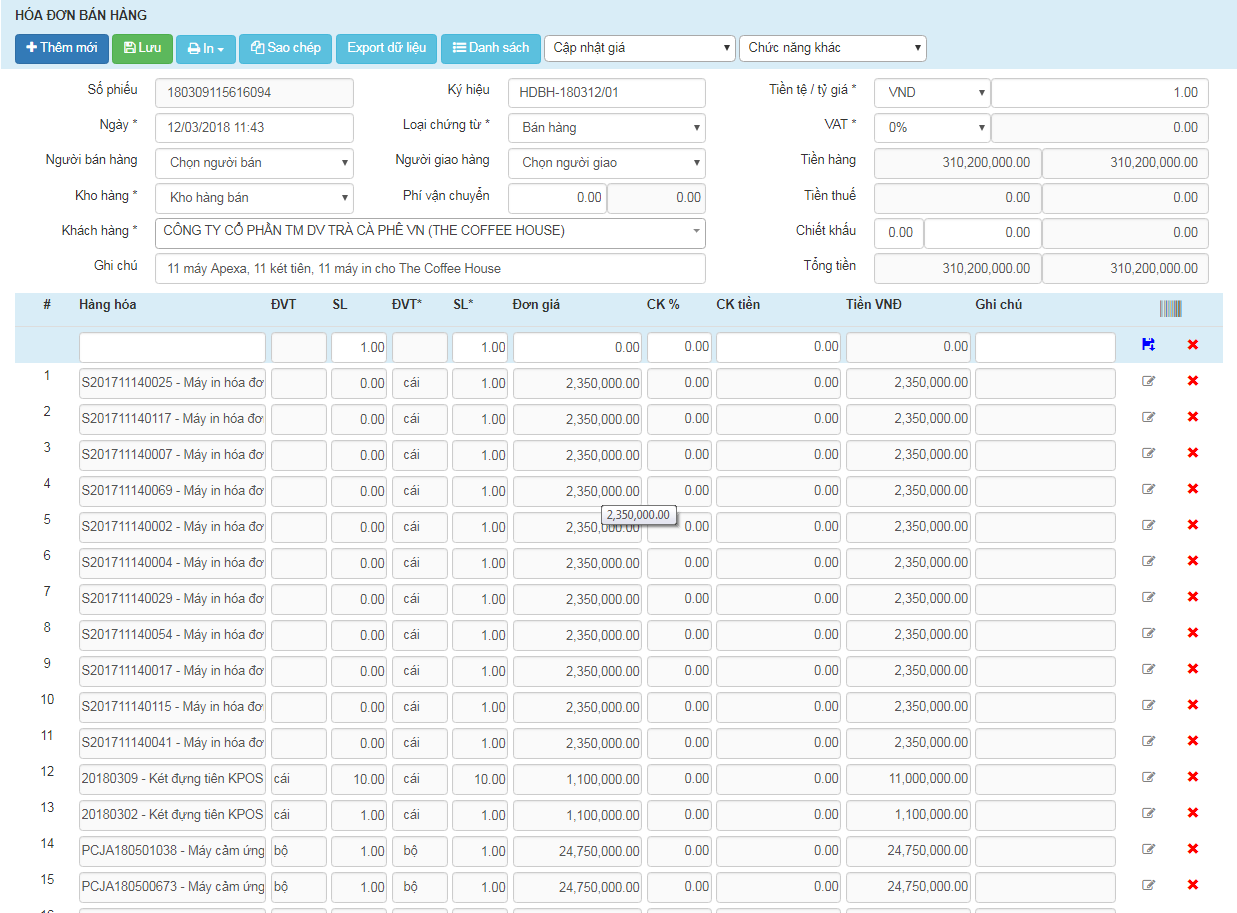Screen dimensions: 1237x913
Task: Edit the PCJA180501038 Máy cảm ứng row
Action: click(1148, 849)
